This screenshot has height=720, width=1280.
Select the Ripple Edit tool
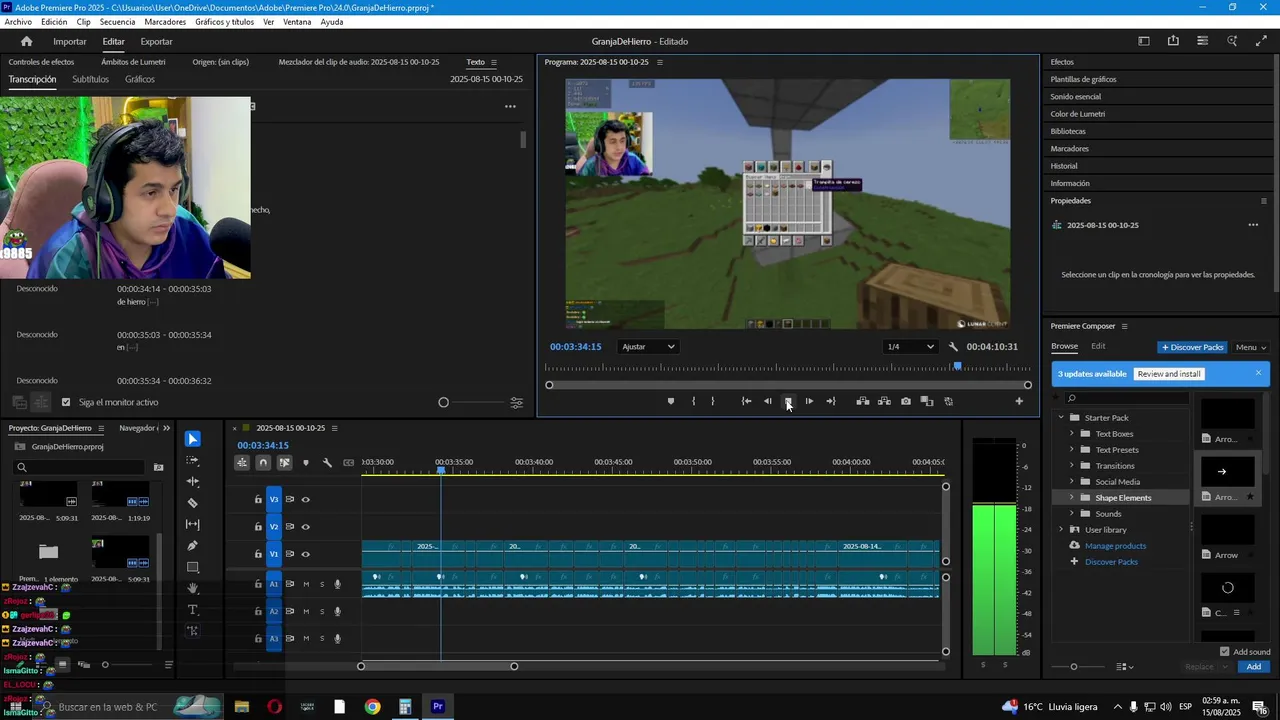[x=193, y=481]
